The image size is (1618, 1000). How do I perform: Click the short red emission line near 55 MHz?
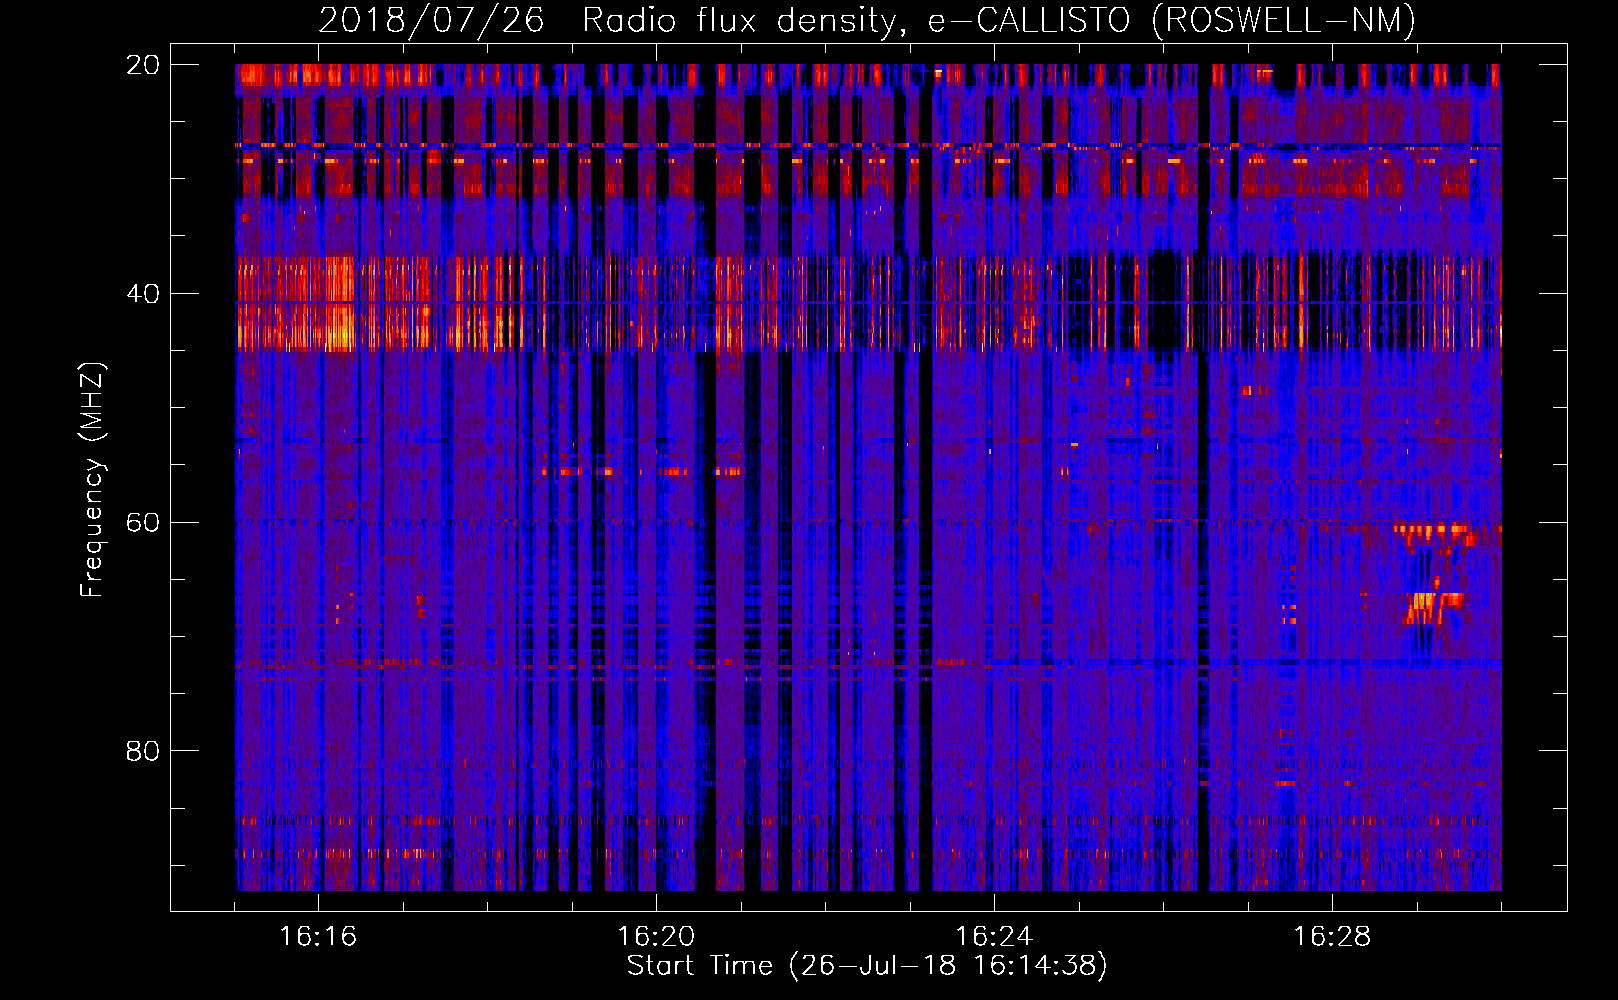643,471
